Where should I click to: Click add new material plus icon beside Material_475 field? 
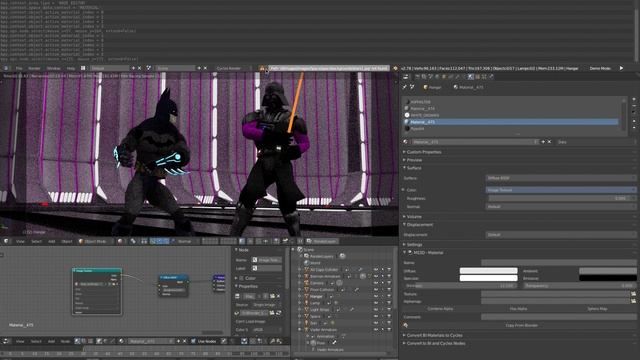(543, 142)
